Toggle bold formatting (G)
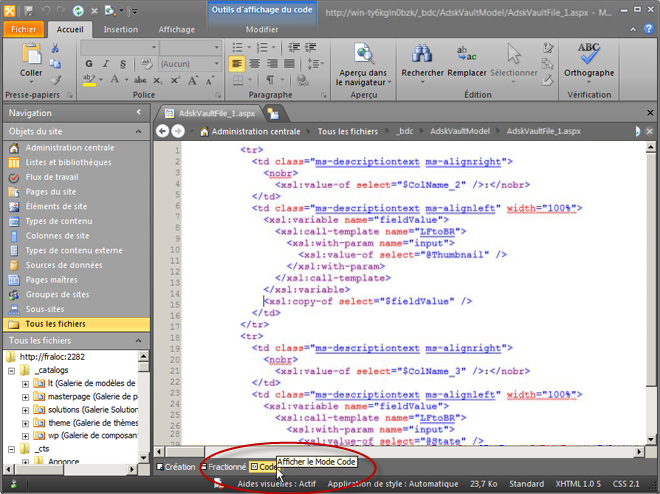 [x=89, y=64]
